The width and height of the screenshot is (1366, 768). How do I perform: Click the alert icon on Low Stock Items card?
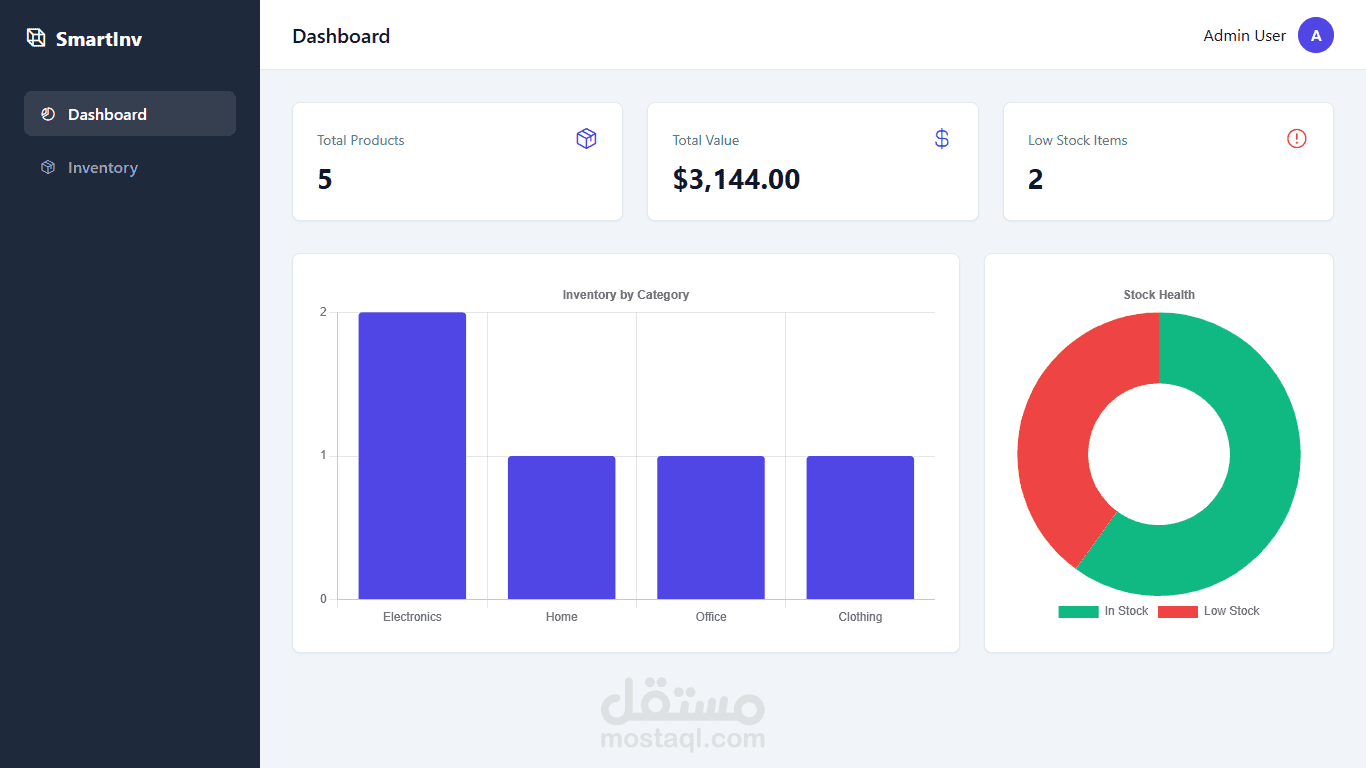tap(1297, 138)
